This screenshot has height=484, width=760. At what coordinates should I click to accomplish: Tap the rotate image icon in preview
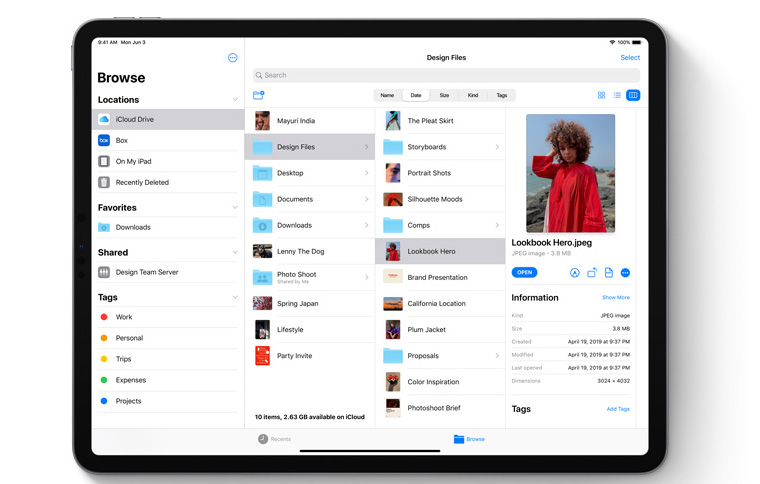(x=592, y=273)
